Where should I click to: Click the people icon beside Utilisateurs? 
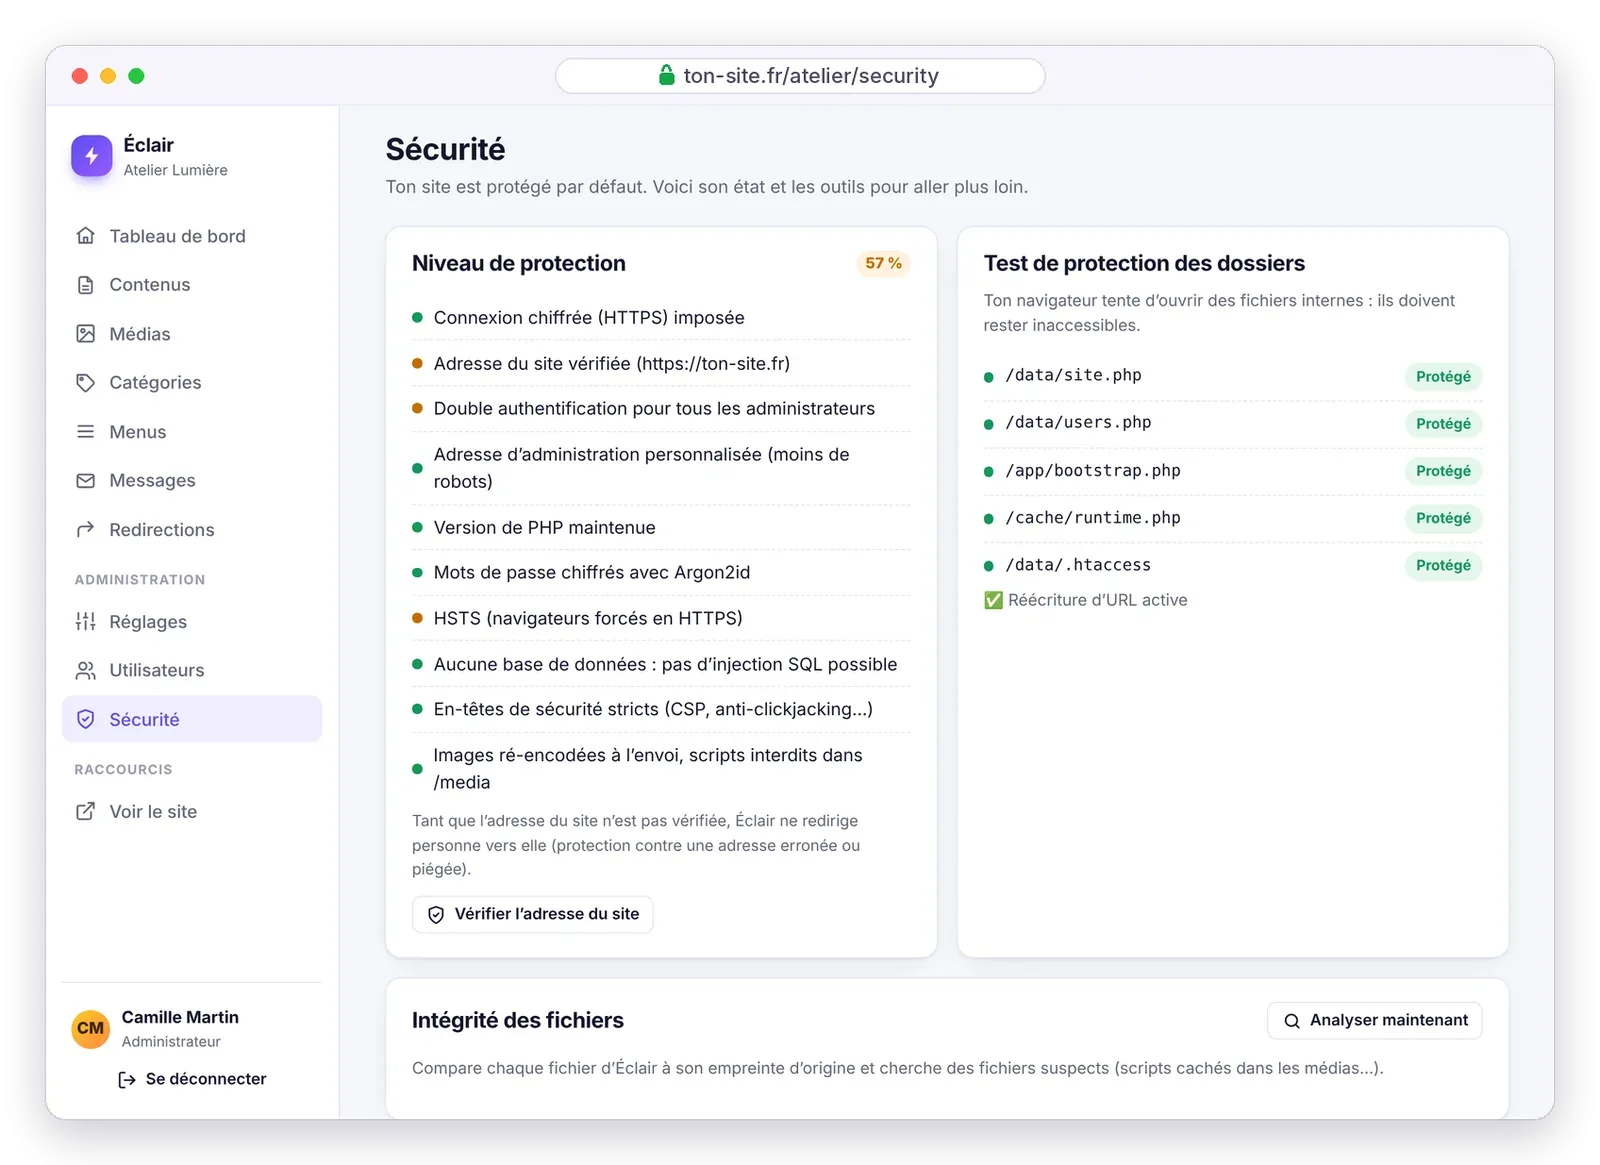pyautogui.click(x=86, y=670)
